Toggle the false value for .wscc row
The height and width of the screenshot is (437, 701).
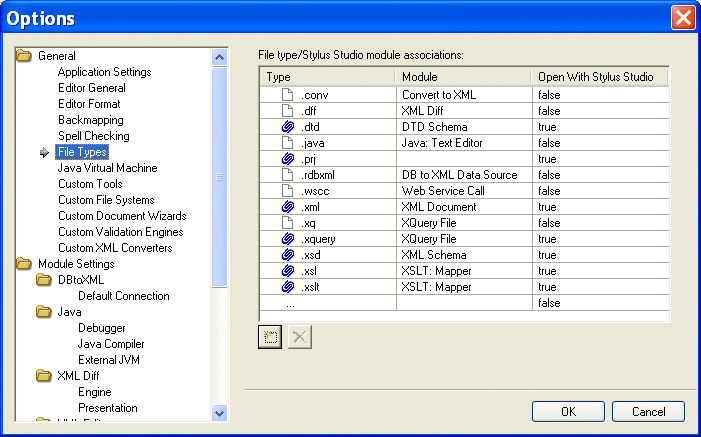coord(599,191)
